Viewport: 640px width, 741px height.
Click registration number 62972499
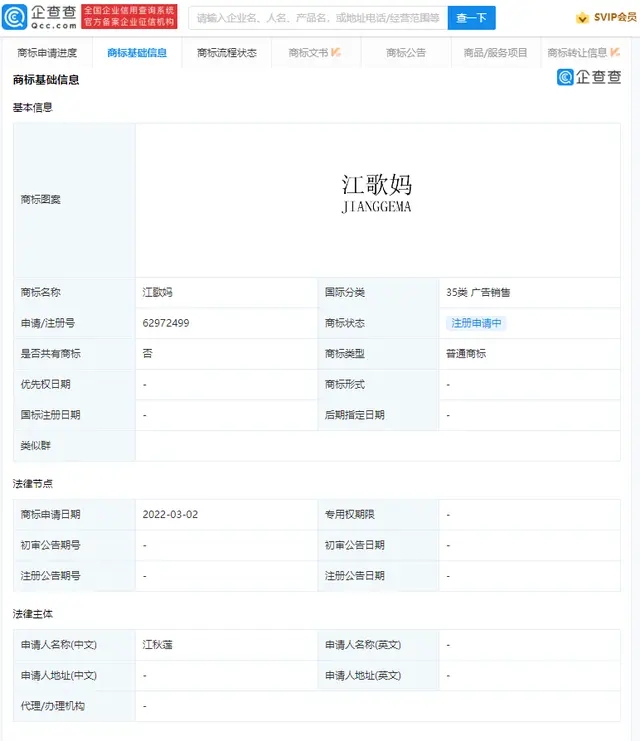(x=166, y=323)
